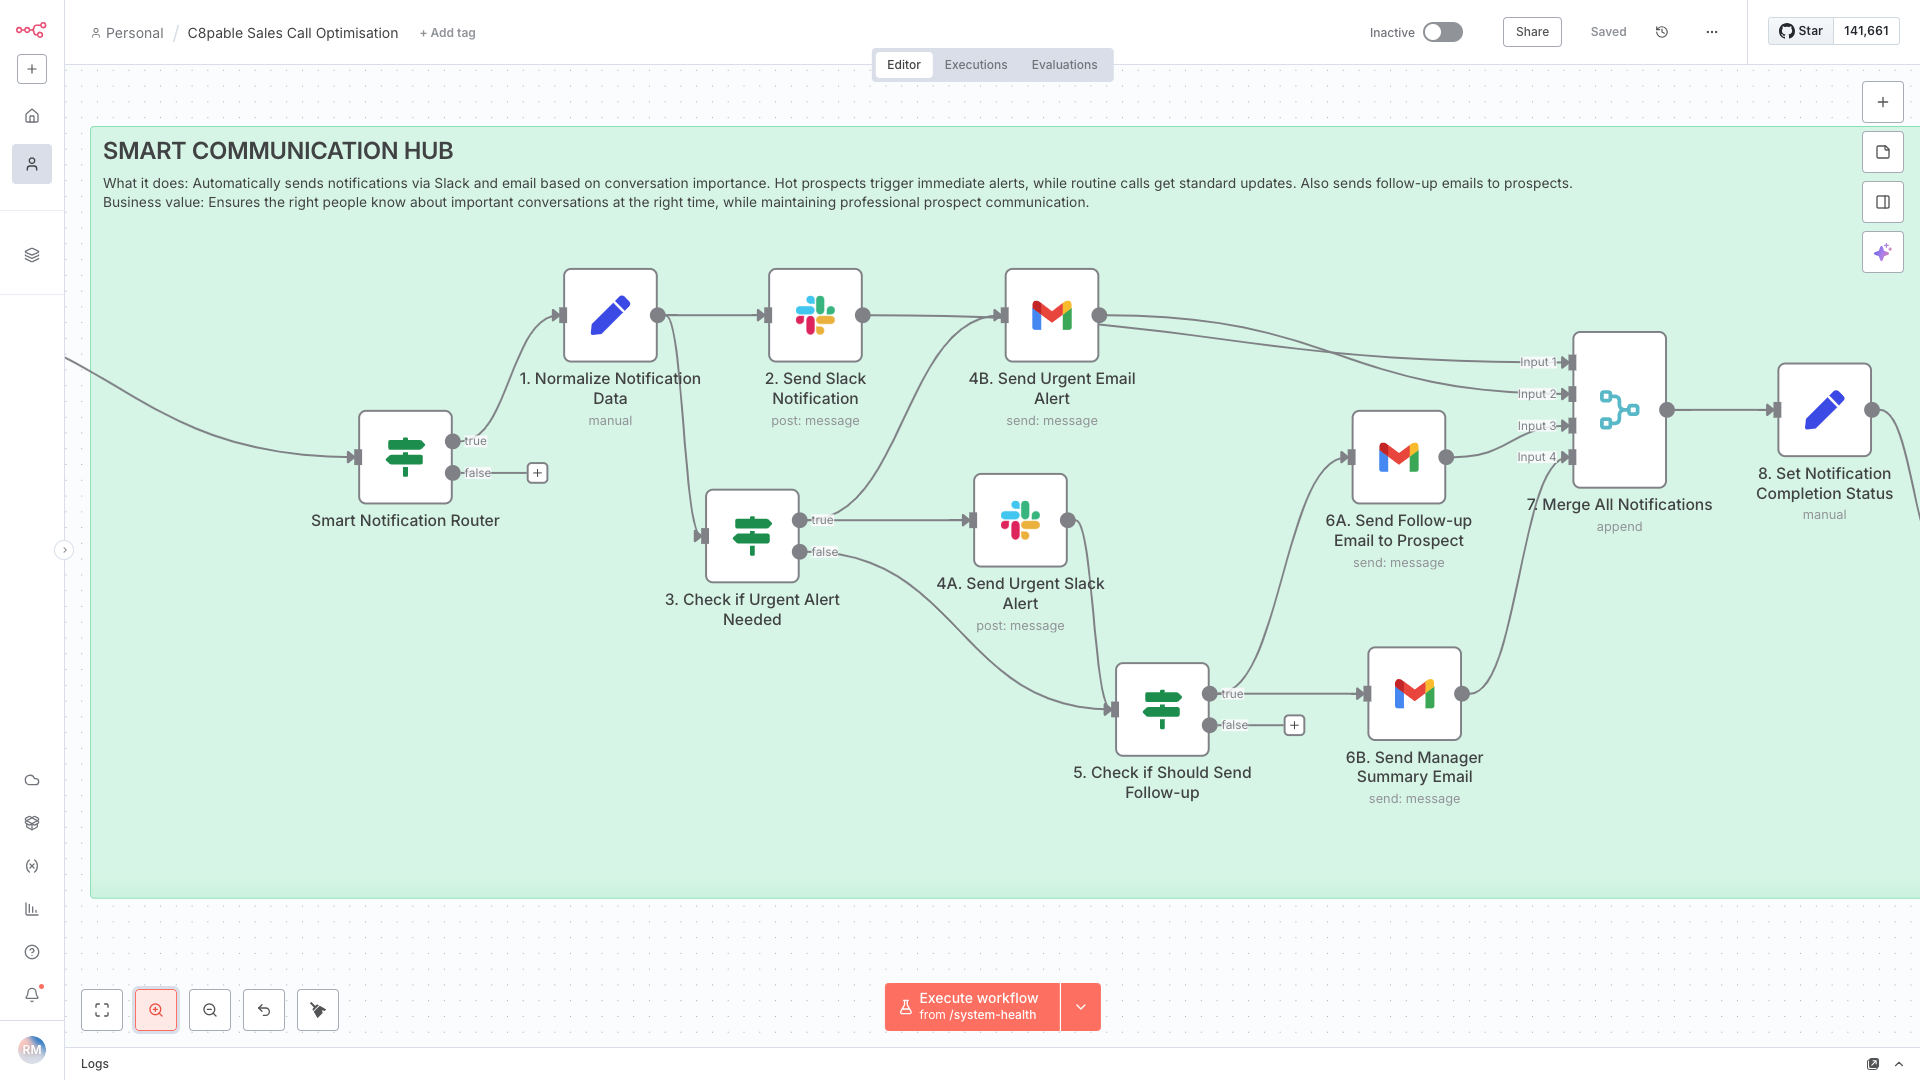Open workflow history clock icon
Image resolution: width=1920 pixels, height=1080 pixels.
point(1662,32)
